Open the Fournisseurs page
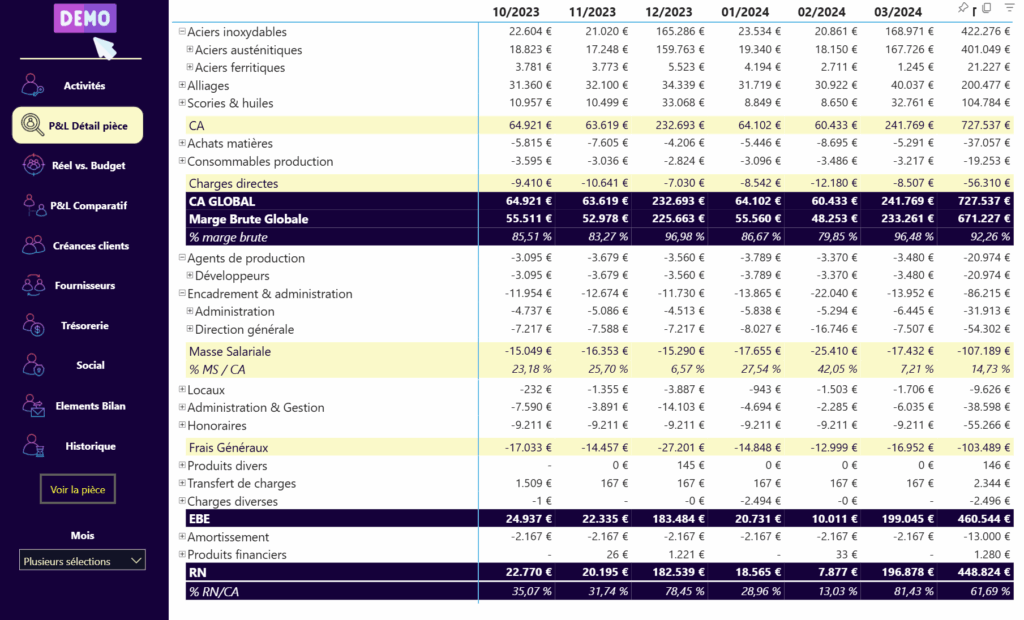The image size is (1024, 620). click(84, 285)
